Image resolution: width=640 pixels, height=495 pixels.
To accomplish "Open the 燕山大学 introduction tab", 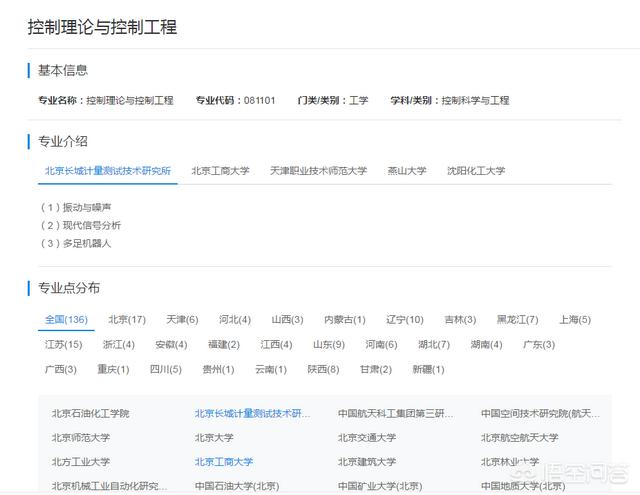I will click(x=407, y=171).
